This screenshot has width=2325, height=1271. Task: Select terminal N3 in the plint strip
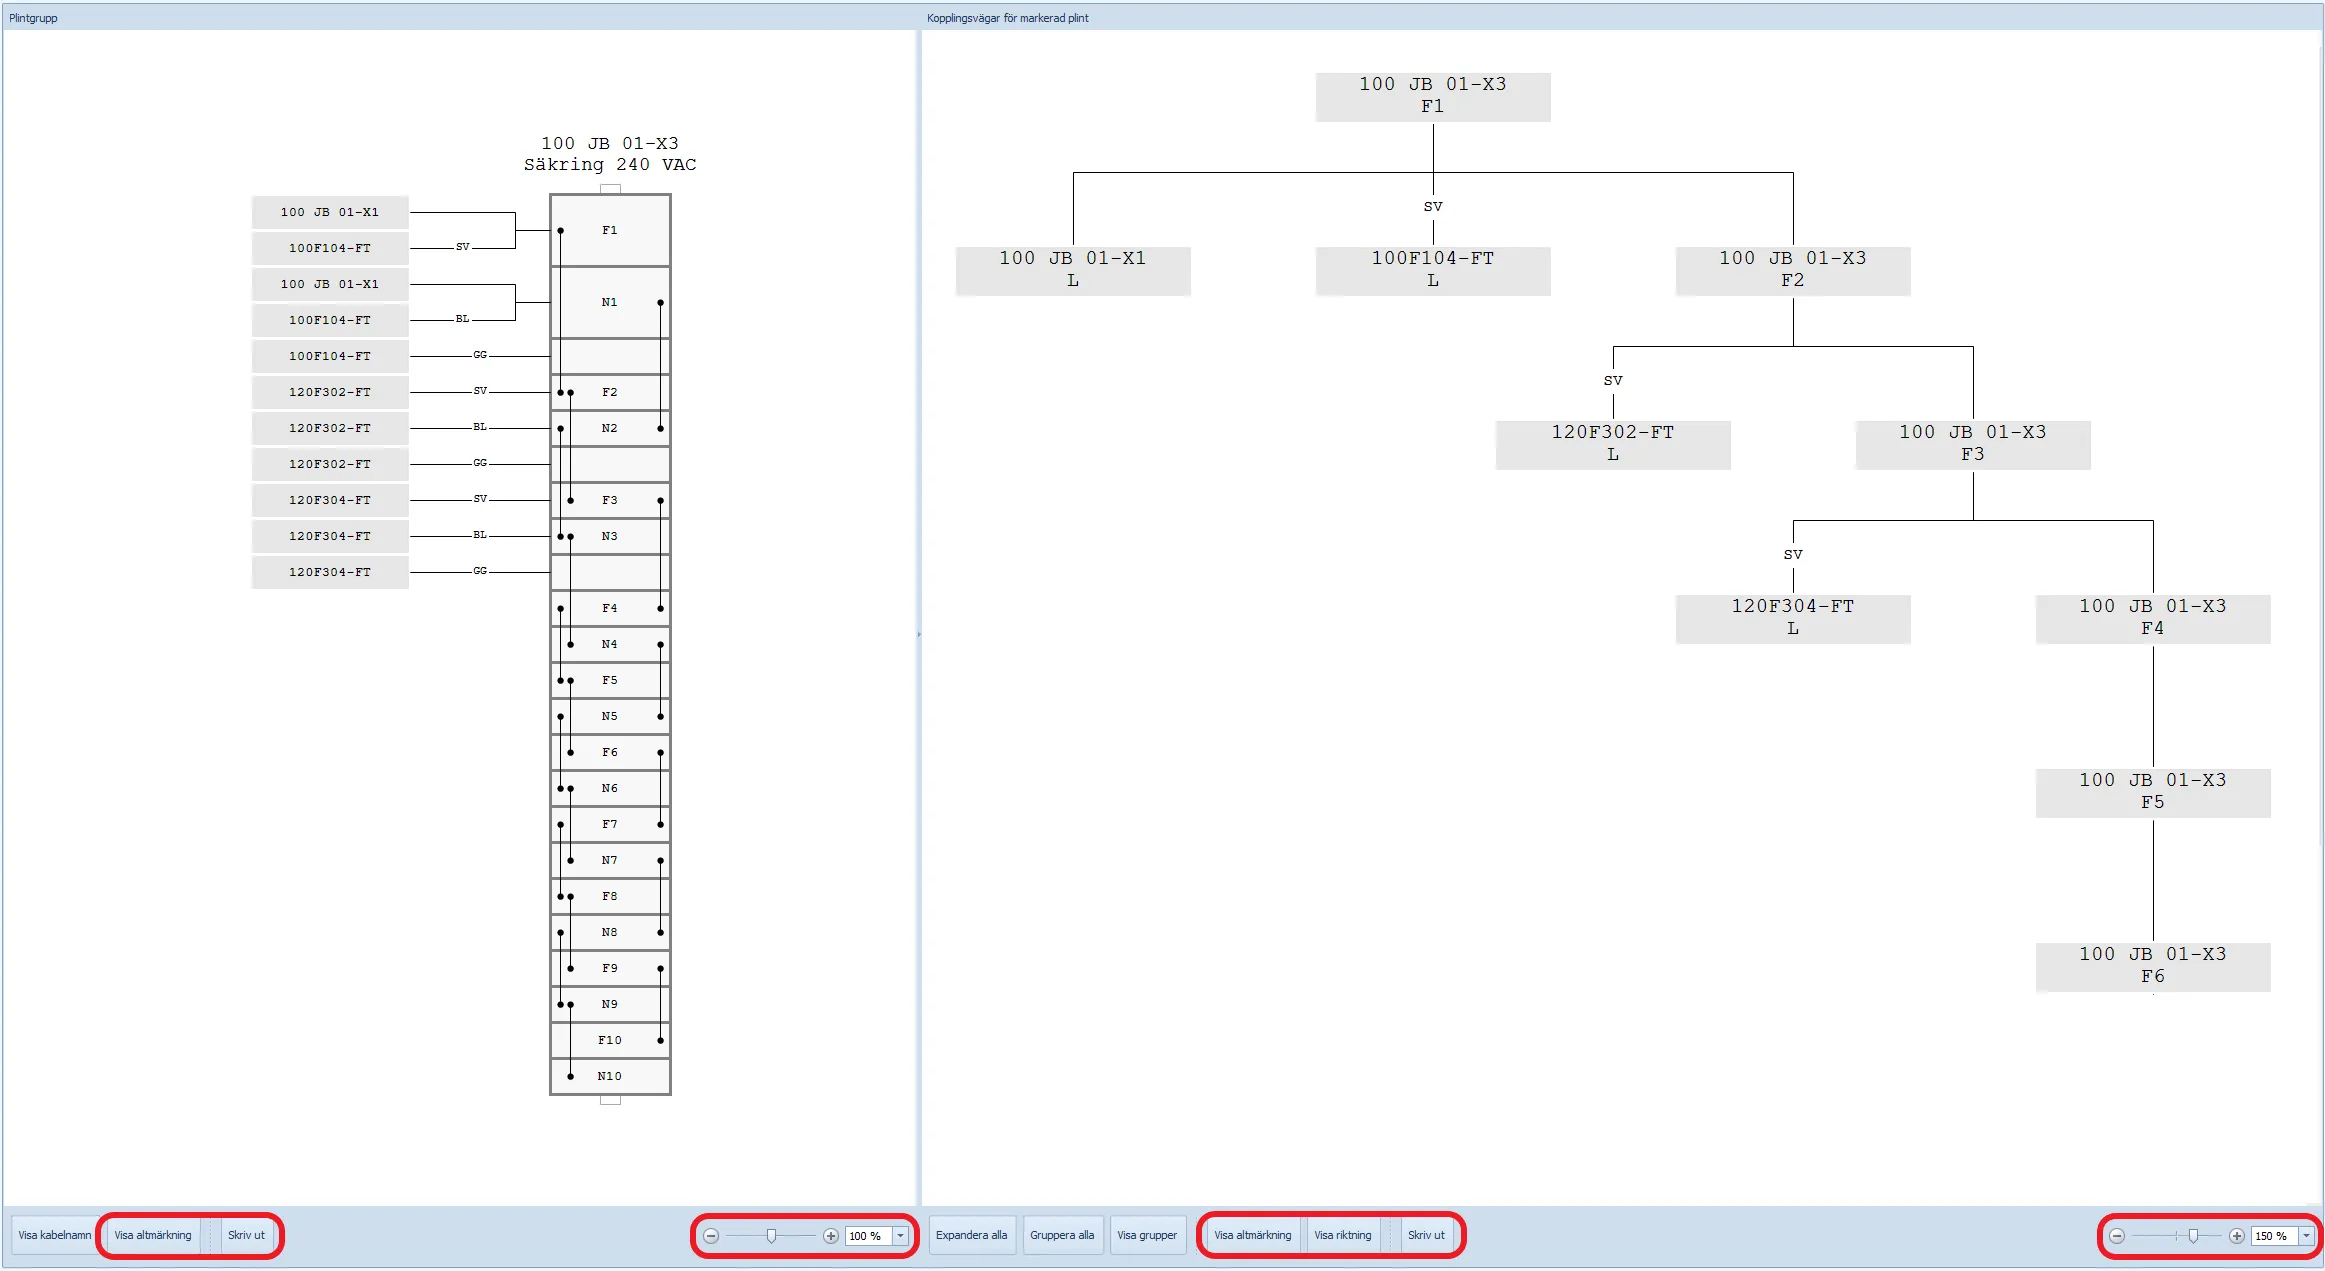tap(610, 536)
